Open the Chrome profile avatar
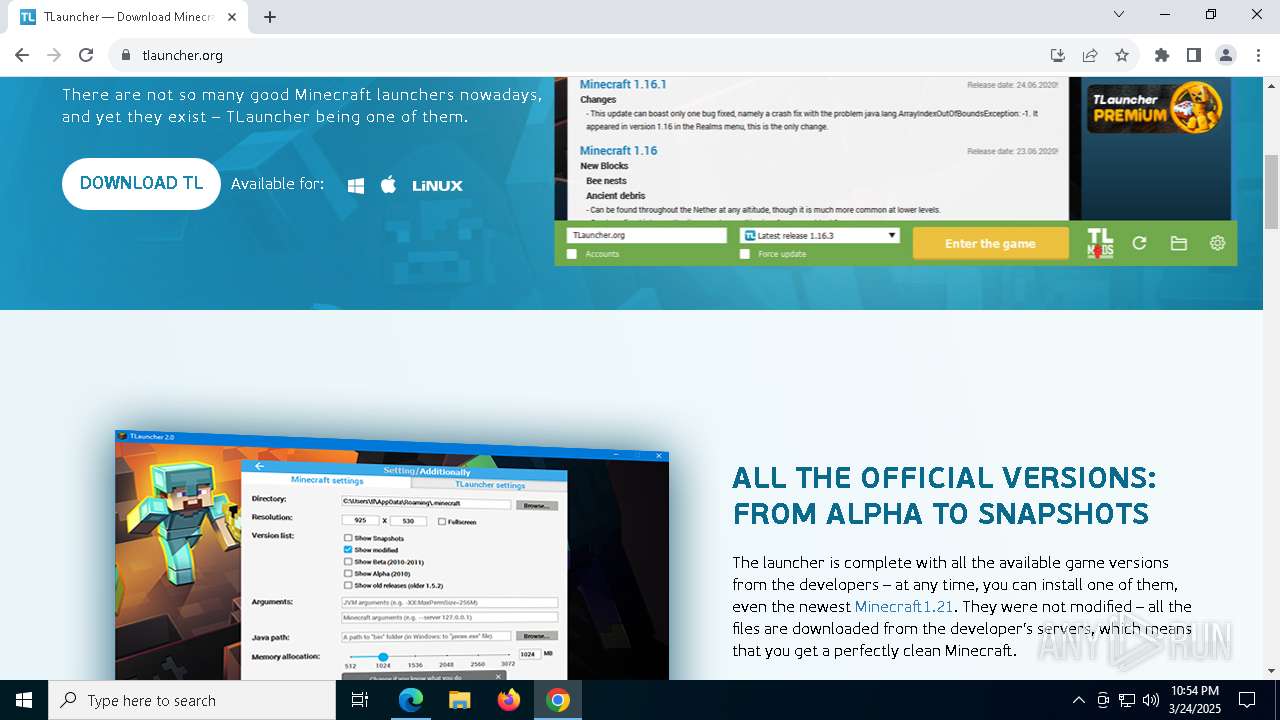Viewport: 1280px width, 720px height. click(1226, 55)
